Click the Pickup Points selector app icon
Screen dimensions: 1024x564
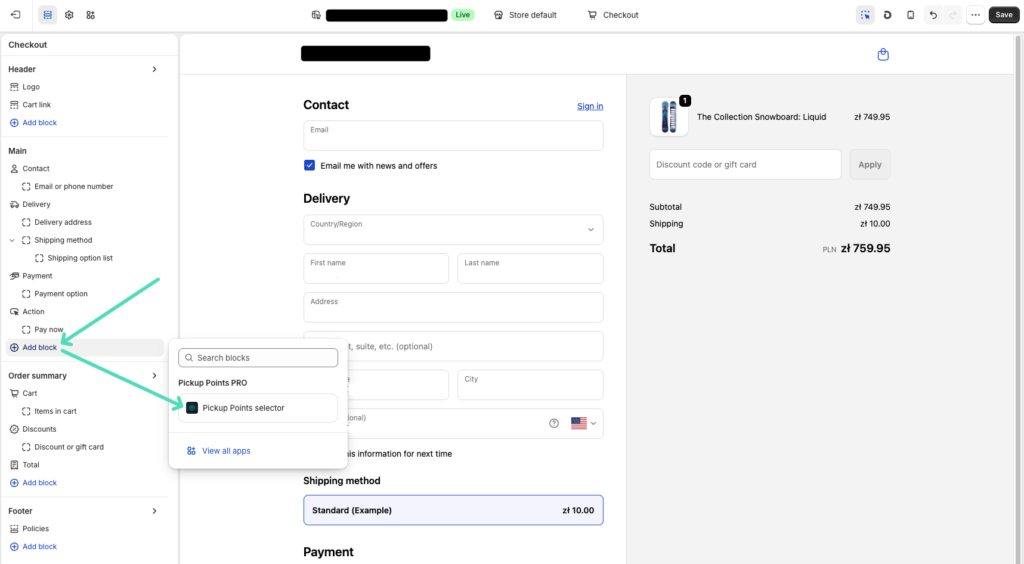[192, 408]
